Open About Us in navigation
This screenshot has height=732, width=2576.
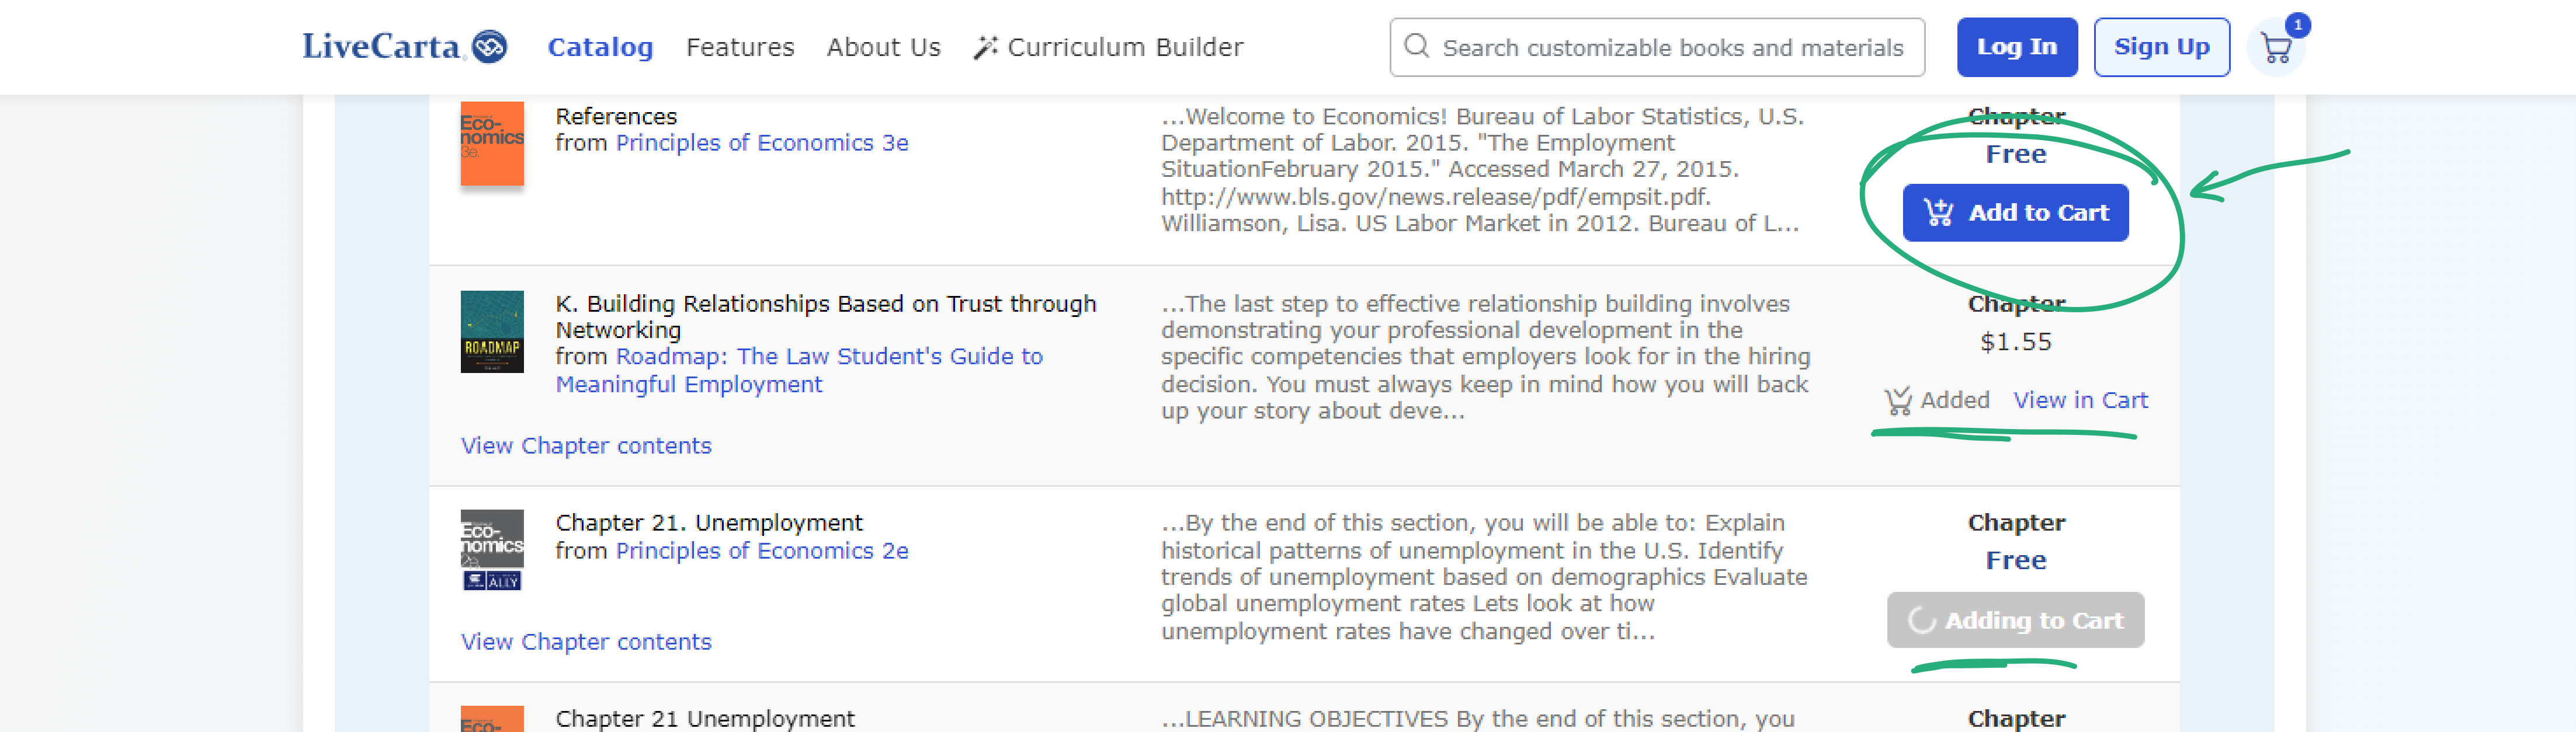[883, 47]
